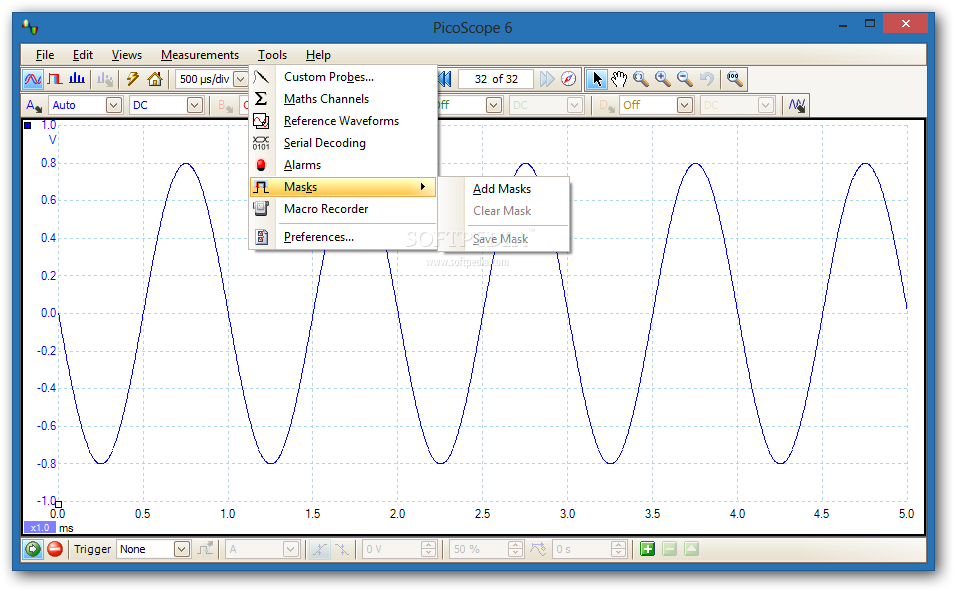The height and width of the screenshot is (591, 955).
Task: Select Add Masks submenu item
Action: [x=505, y=189]
